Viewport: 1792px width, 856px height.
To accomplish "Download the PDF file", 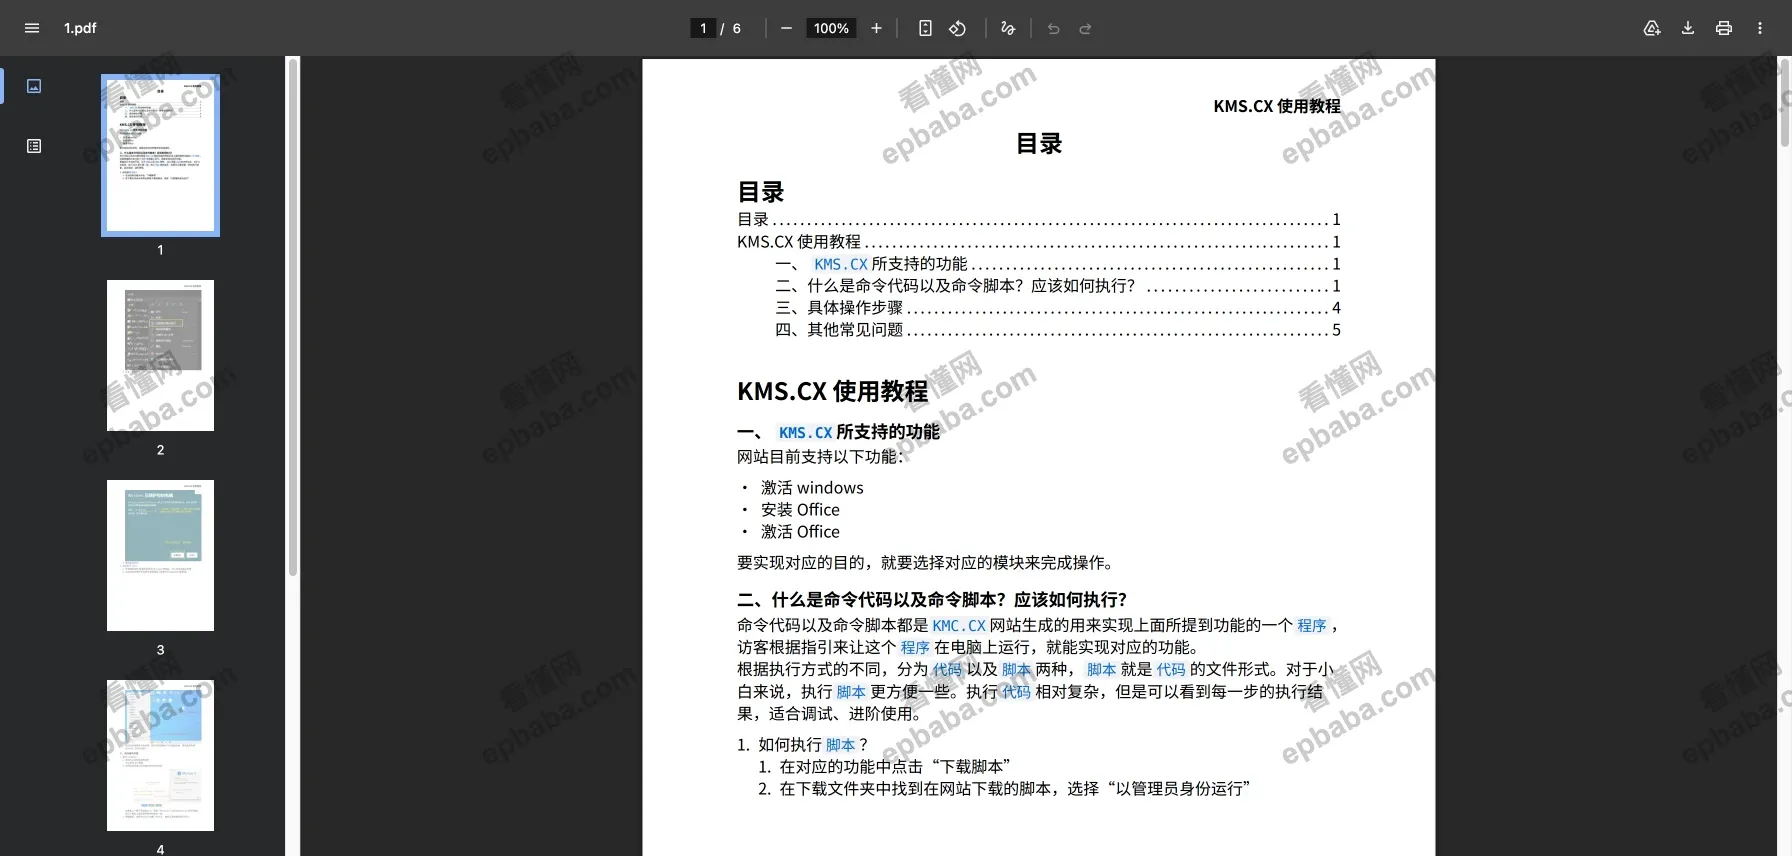I will click(x=1688, y=28).
